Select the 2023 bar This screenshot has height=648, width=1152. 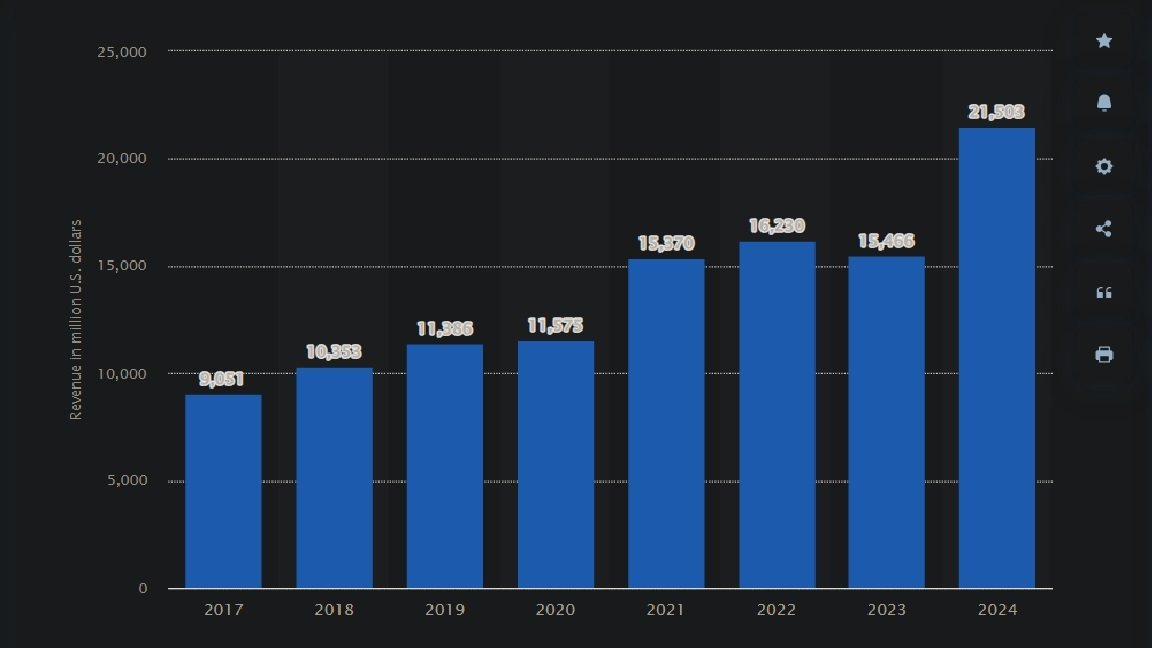click(x=887, y=422)
